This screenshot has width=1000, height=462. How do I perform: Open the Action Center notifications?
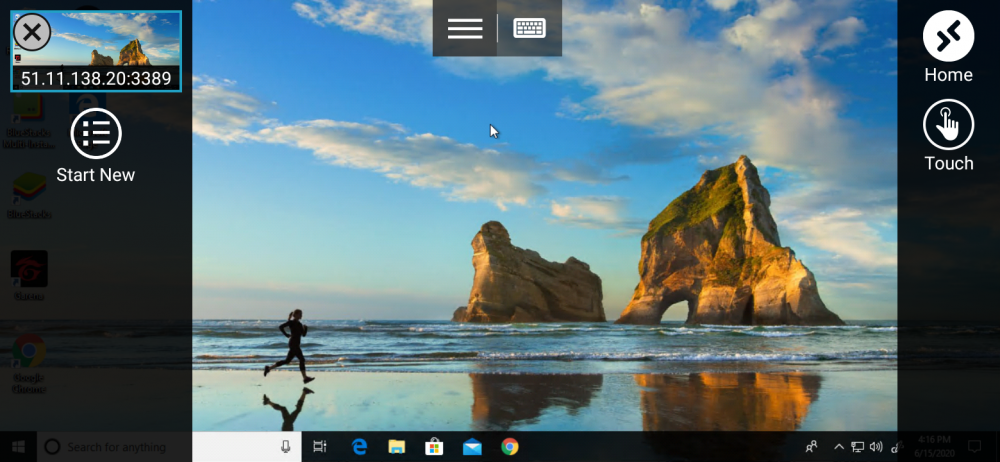click(x=974, y=447)
